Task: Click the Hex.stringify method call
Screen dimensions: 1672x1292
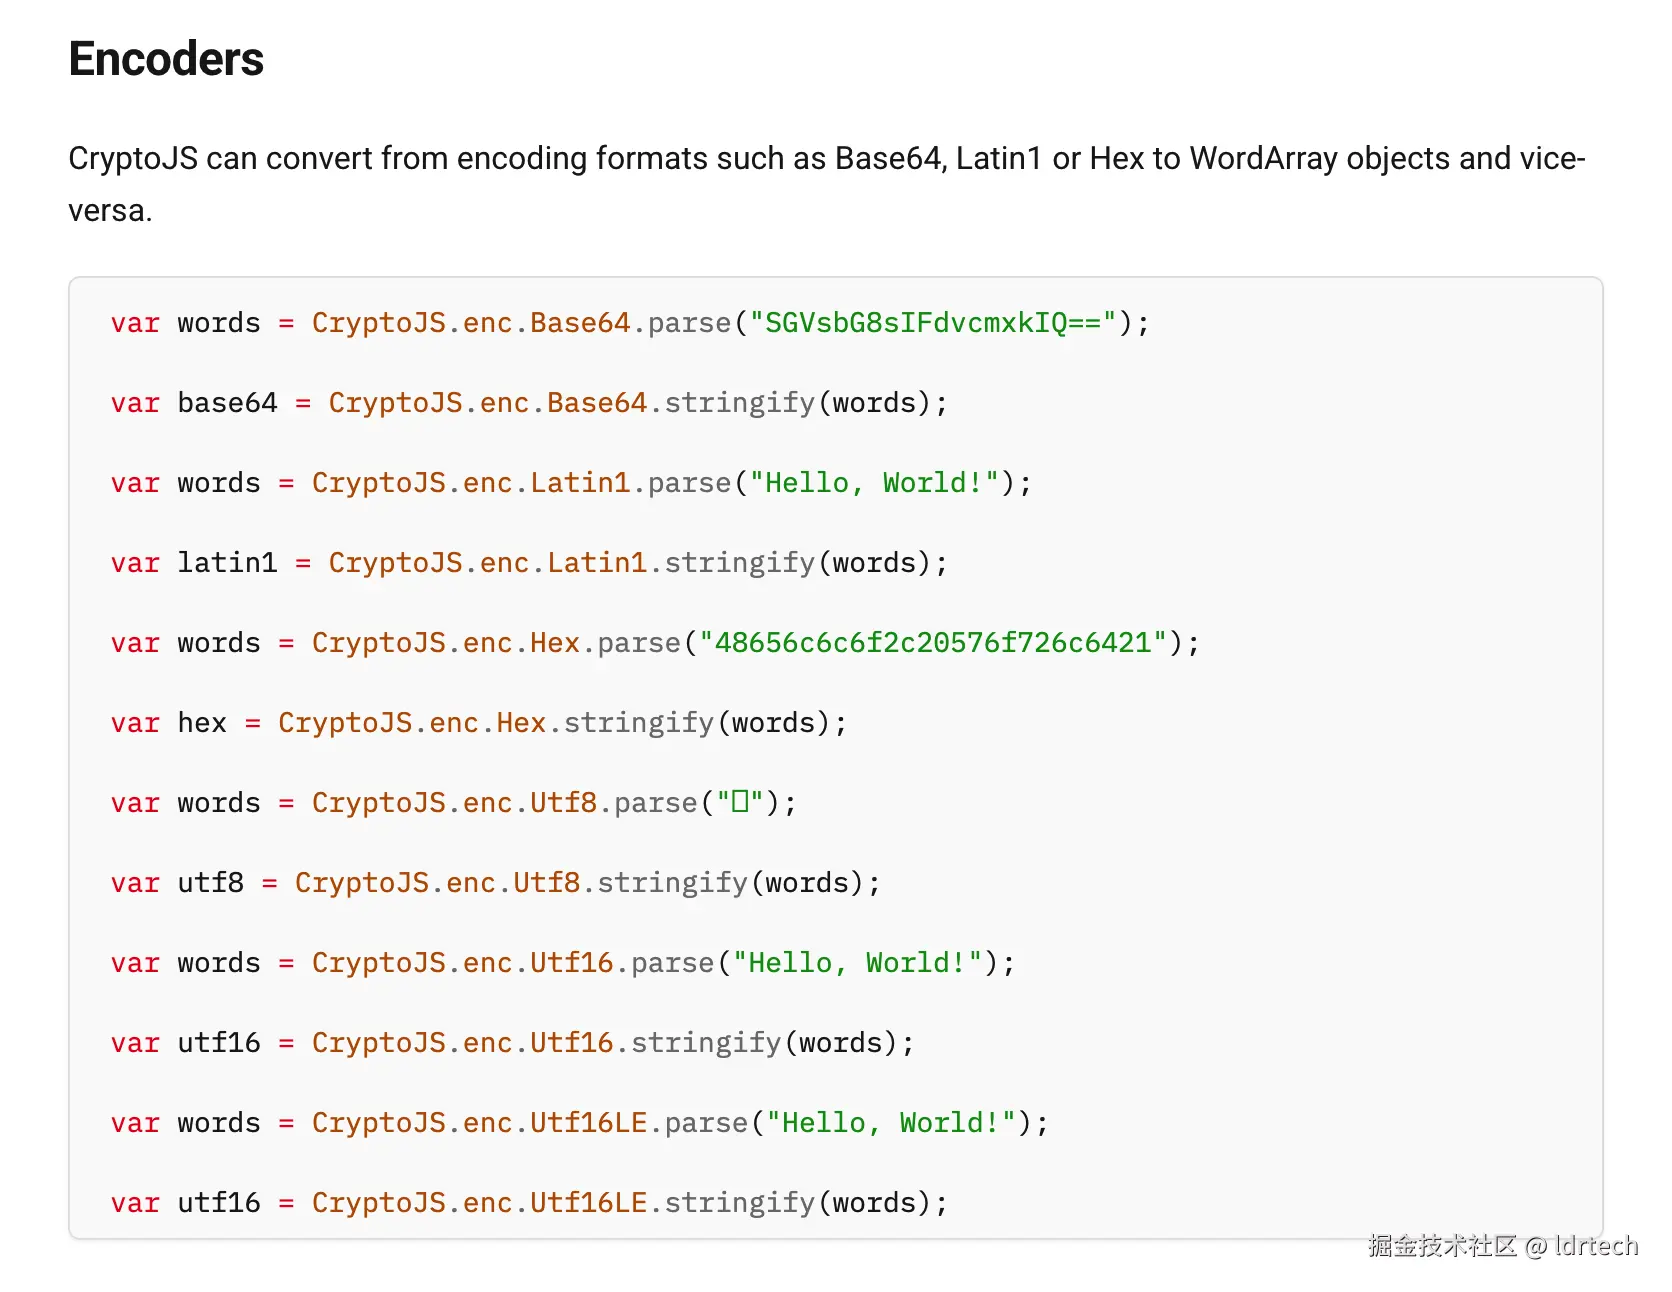Action: click(639, 723)
